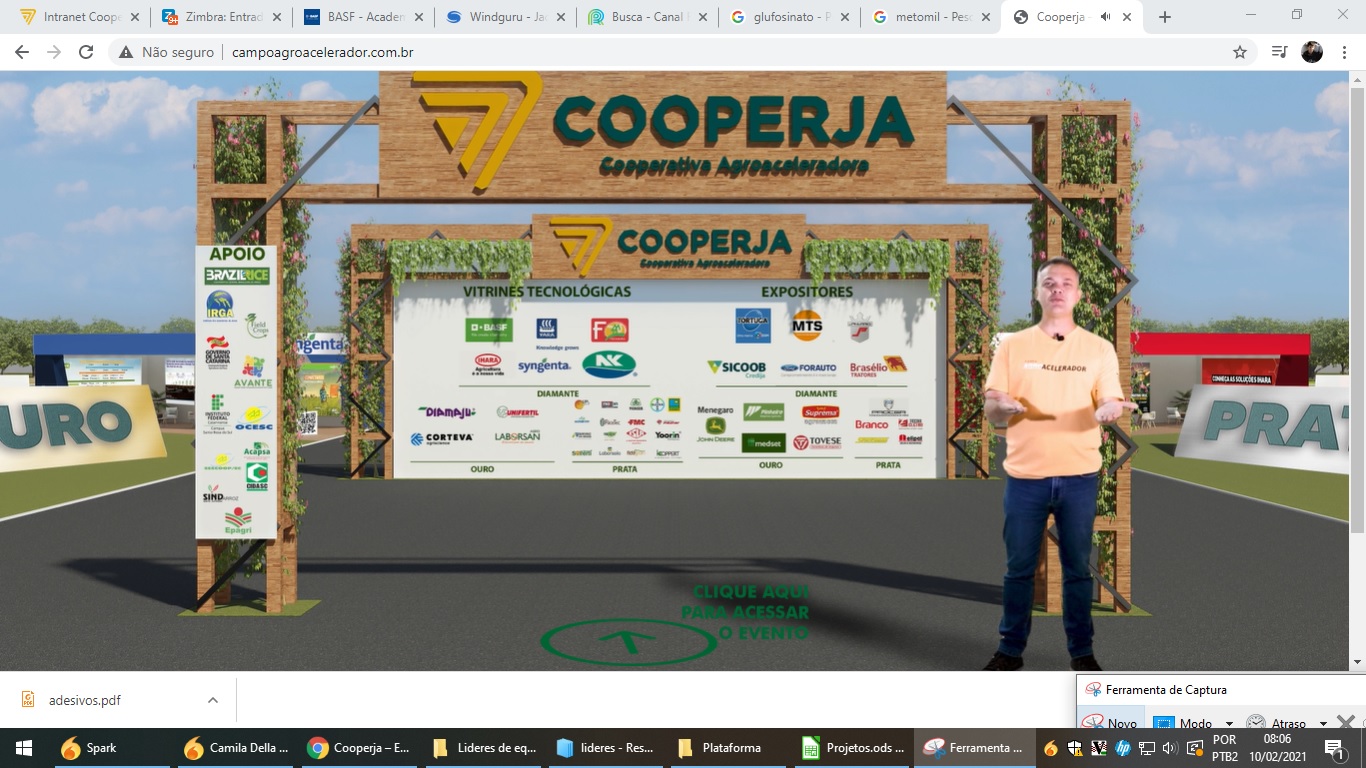1366x768 pixels.
Task: Click the syngenta logo on sponsor board
Action: point(544,366)
